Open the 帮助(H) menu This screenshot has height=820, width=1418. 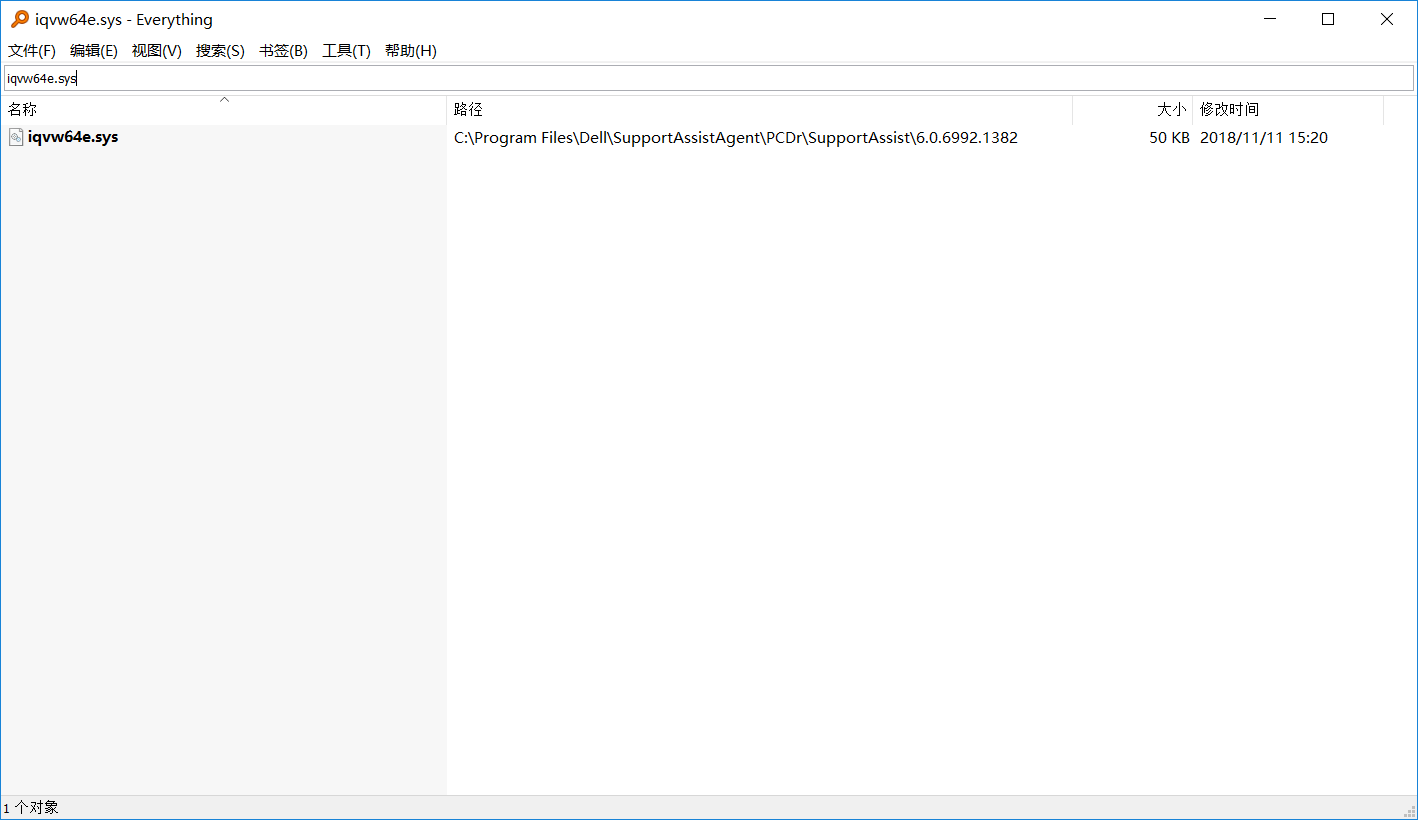point(411,51)
